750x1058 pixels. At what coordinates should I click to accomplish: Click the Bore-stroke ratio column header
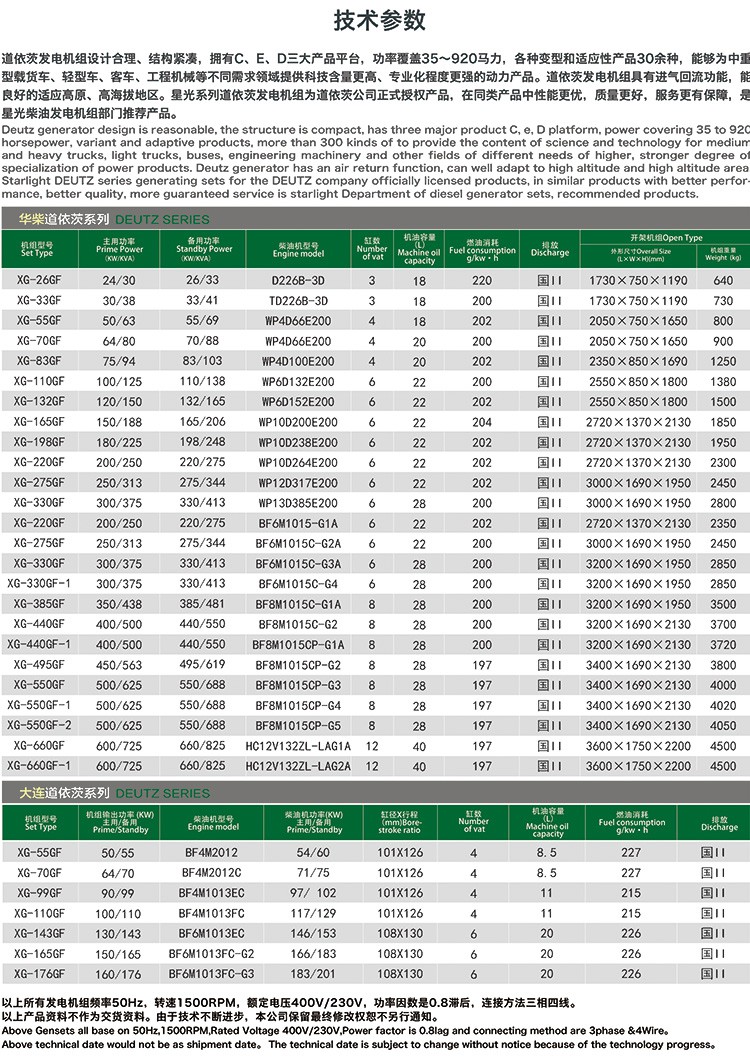click(399, 823)
